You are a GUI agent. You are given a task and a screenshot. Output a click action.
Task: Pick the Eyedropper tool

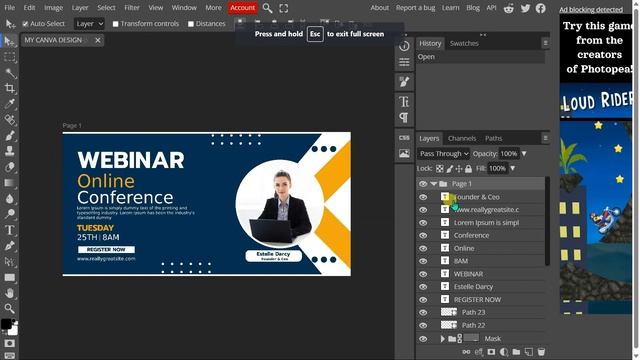coord(9,104)
